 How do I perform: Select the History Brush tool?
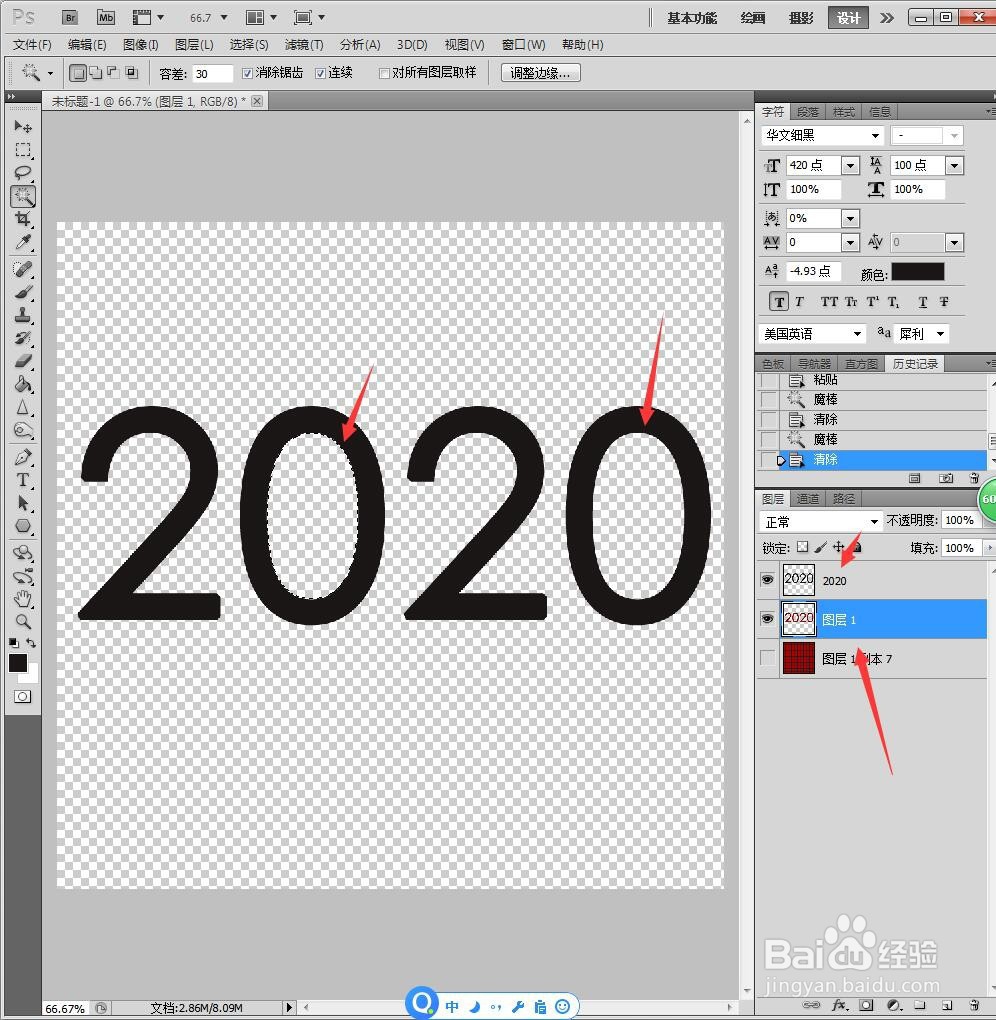tap(23, 338)
